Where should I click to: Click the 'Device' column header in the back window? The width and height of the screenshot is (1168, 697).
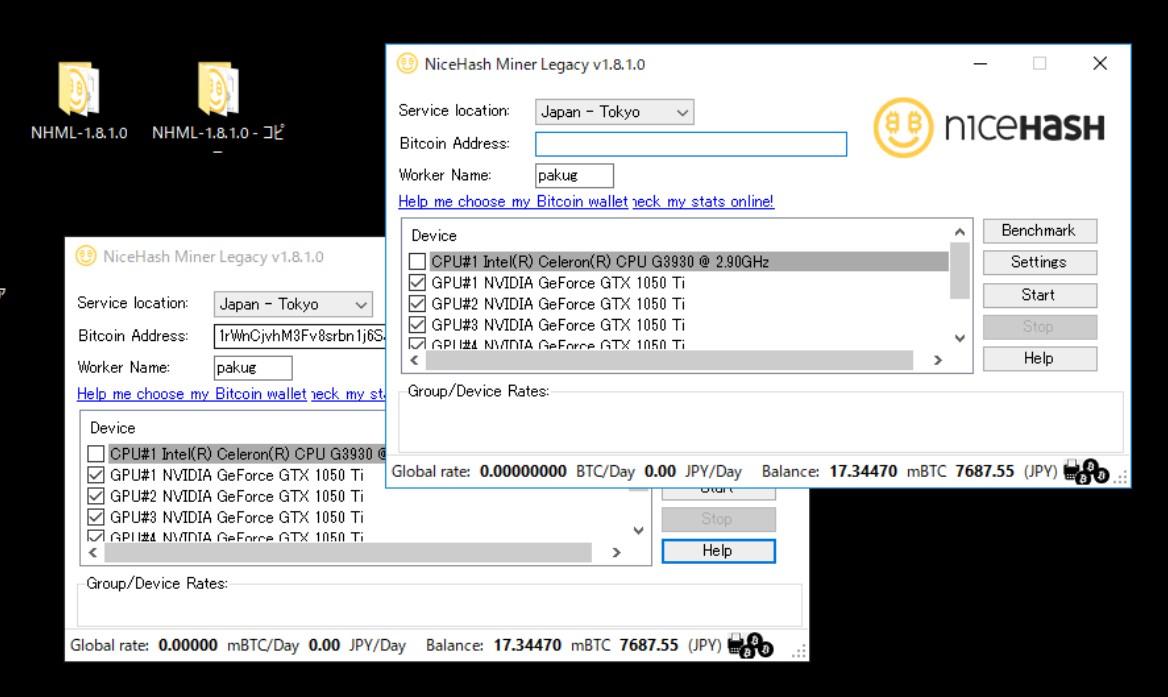(112, 428)
